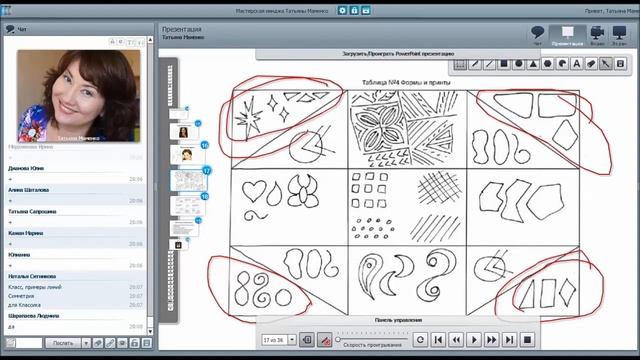Click the Загрузить/Проиграть PowerPoint презентацию bar
This screenshot has height=360, width=640.
tap(398, 54)
